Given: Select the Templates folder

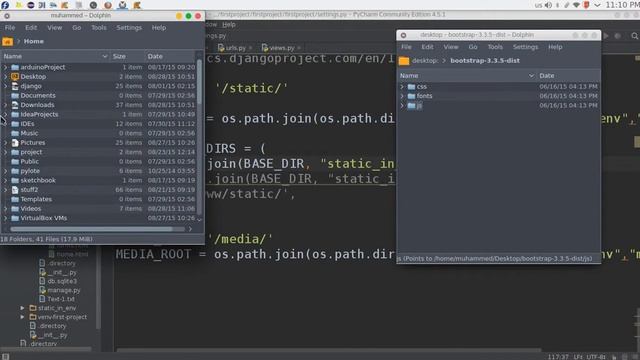Looking at the screenshot, I should [36, 199].
